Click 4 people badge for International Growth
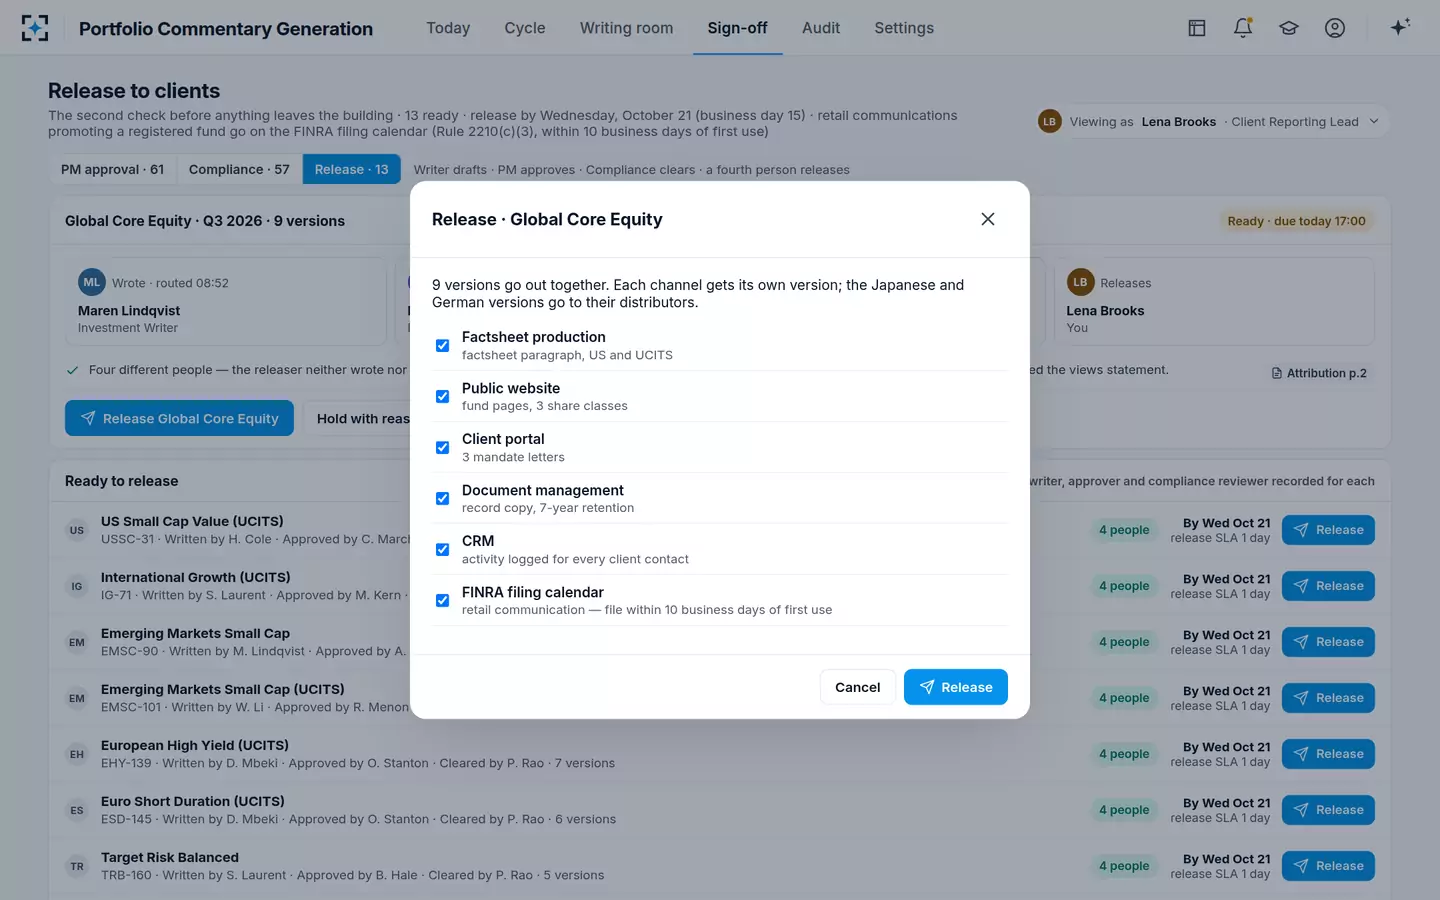 (x=1124, y=586)
